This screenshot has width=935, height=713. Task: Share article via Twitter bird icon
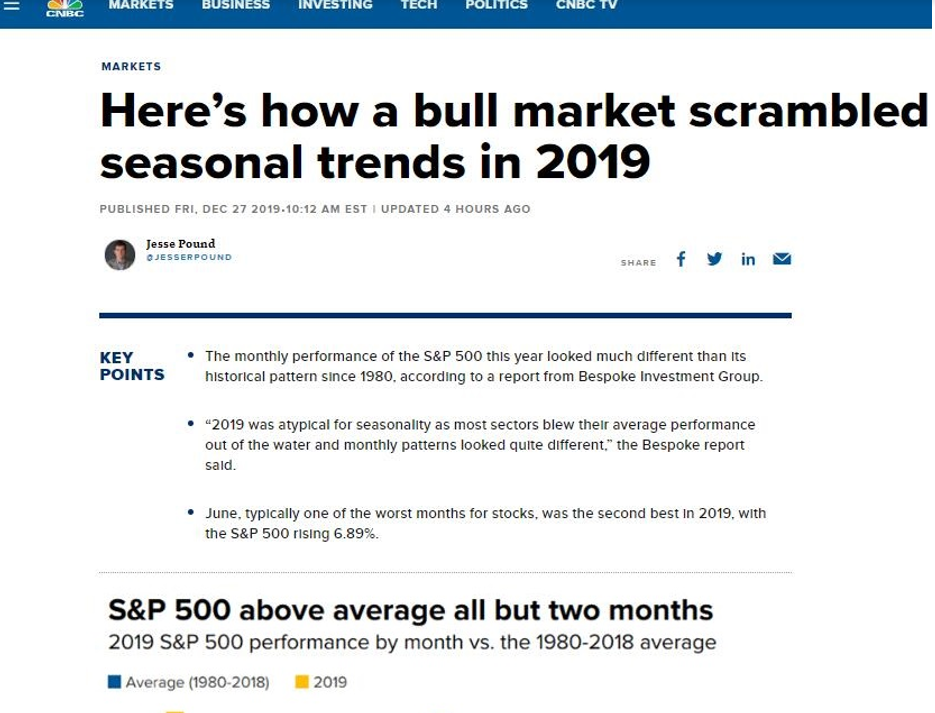(714, 259)
